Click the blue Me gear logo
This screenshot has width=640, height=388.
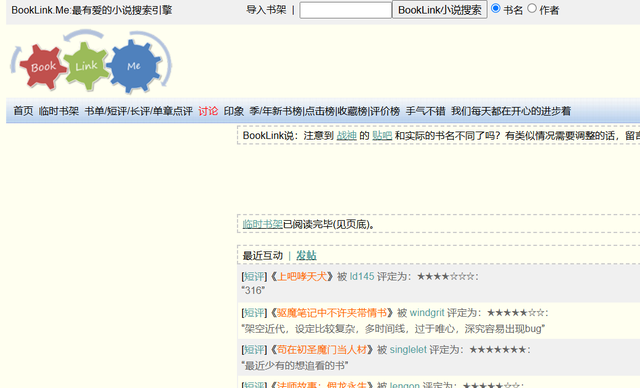pos(133,65)
